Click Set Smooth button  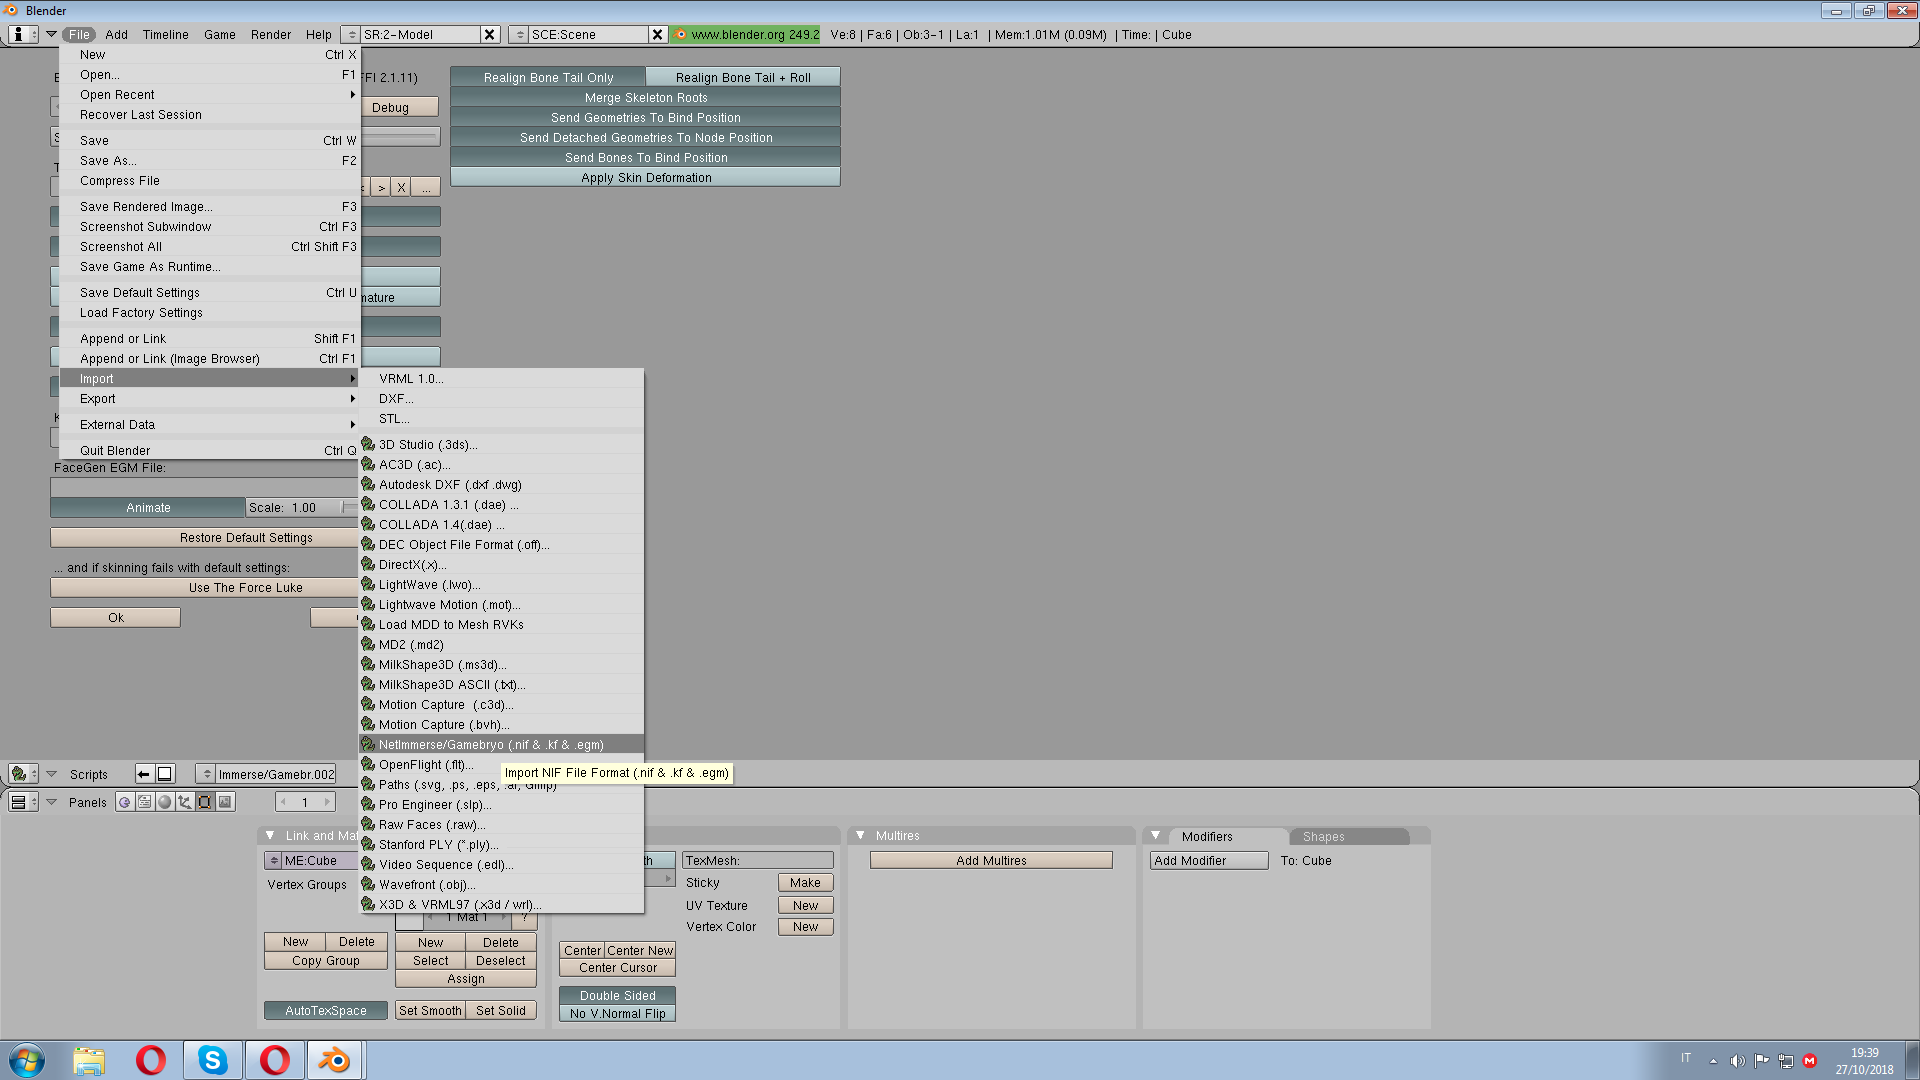[x=430, y=1010]
